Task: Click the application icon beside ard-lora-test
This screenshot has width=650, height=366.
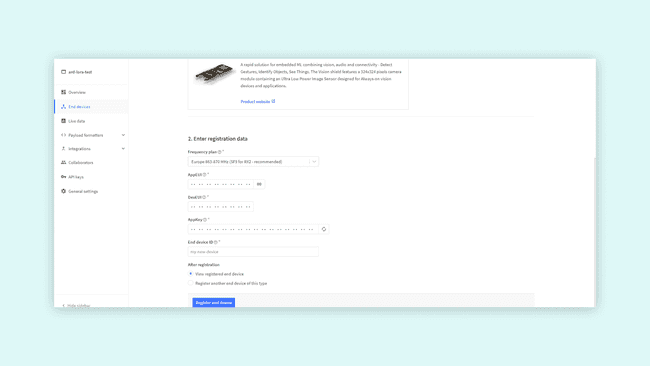Action: pyautogui.click(x=63, y=72)
